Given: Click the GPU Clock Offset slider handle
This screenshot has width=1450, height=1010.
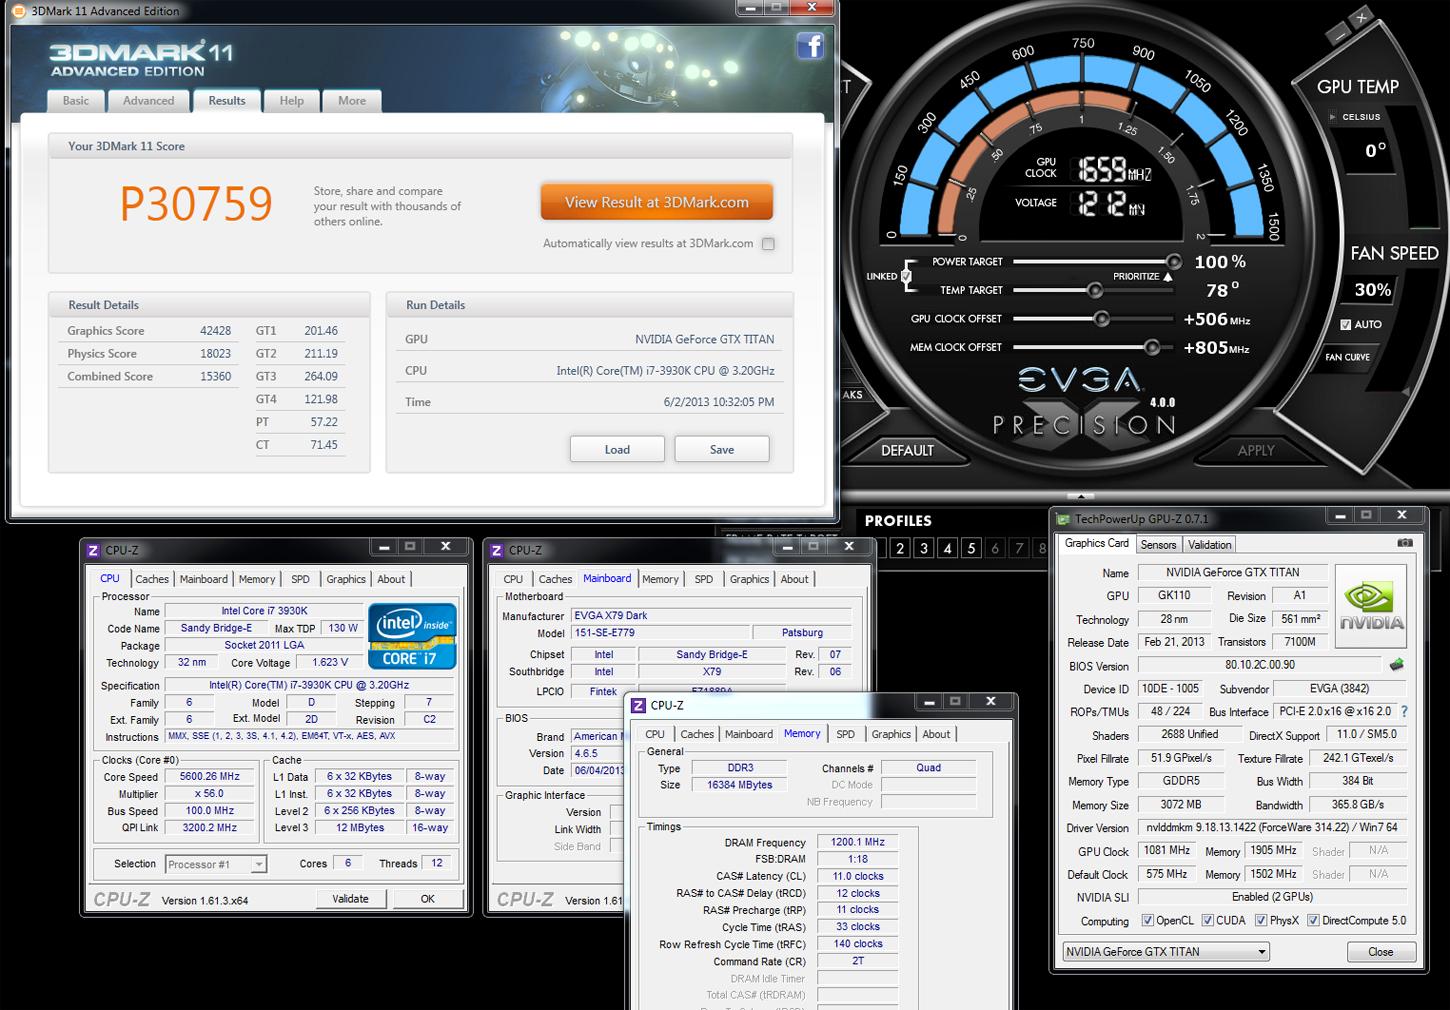Looking at the screenshot, I should tap(1101, 319).
